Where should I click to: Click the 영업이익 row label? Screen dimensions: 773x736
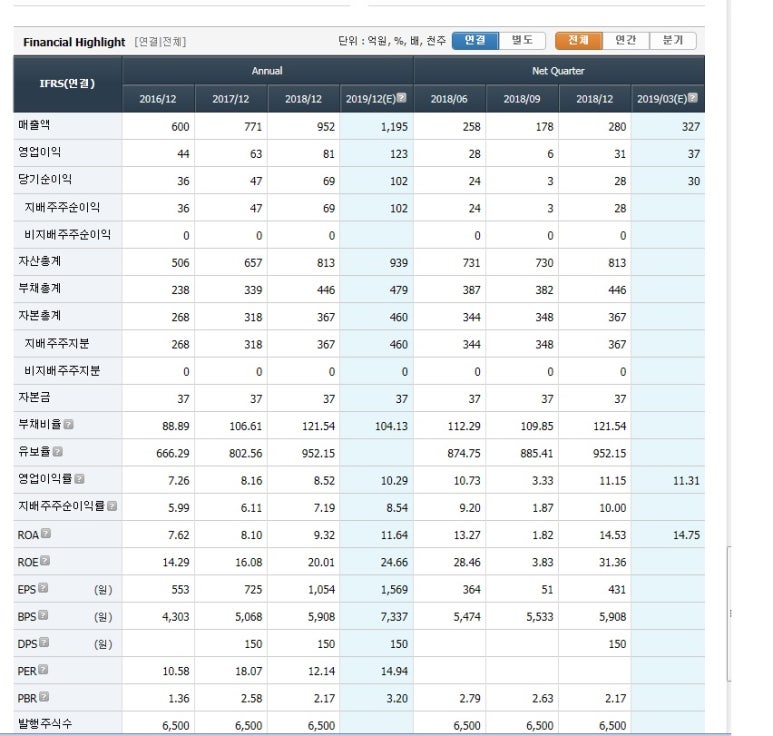(39, 152)
